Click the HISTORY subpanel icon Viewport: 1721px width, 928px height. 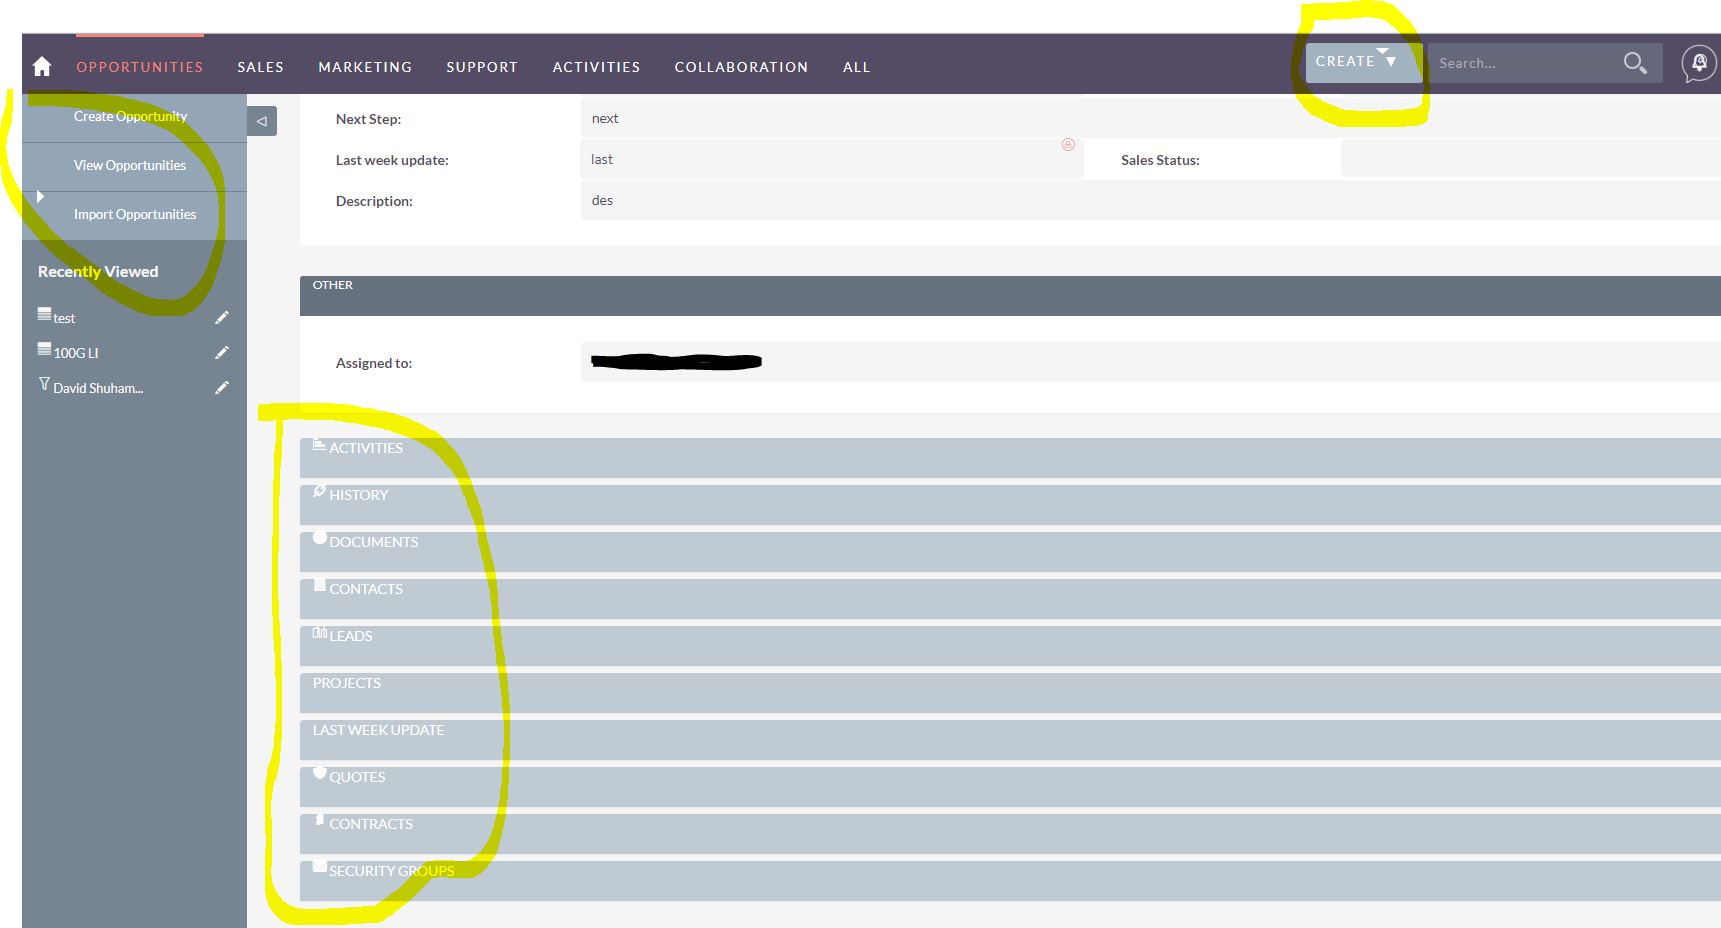coord(319,491)
